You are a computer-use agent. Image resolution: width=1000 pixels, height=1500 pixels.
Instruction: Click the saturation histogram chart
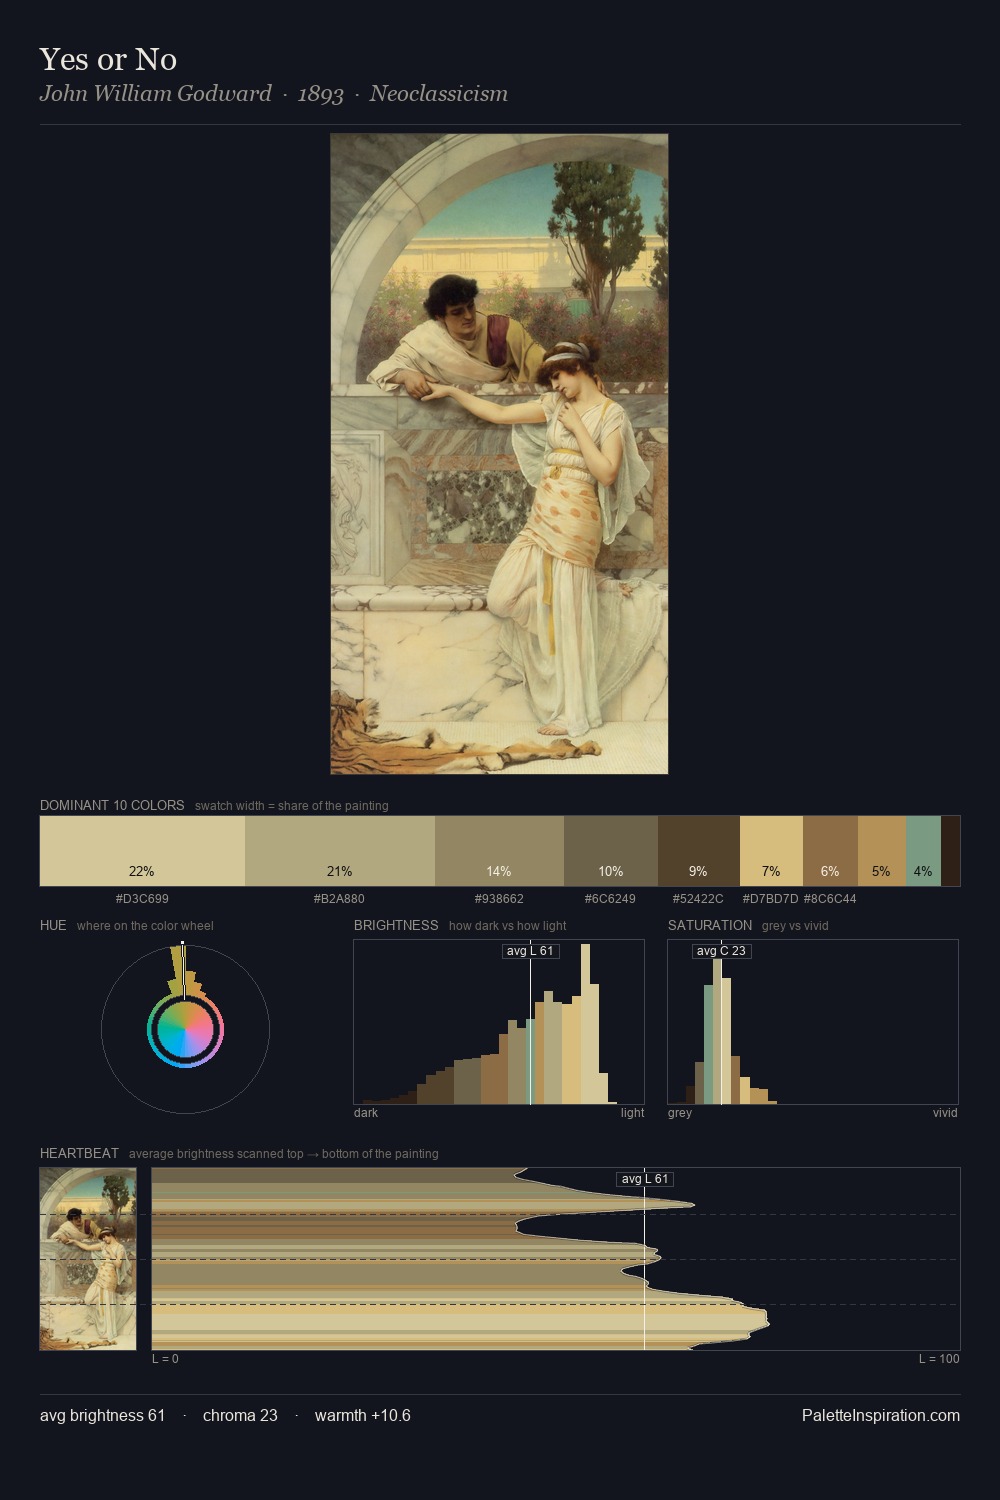click(x=813, y=1022)
